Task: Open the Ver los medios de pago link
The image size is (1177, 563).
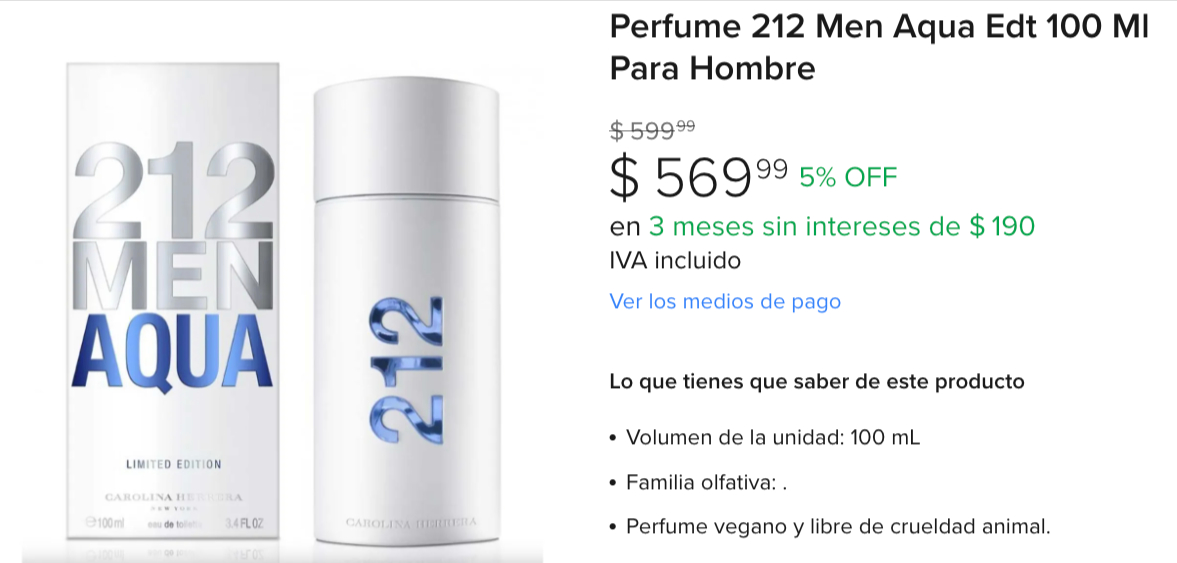Action: [724, 301]
